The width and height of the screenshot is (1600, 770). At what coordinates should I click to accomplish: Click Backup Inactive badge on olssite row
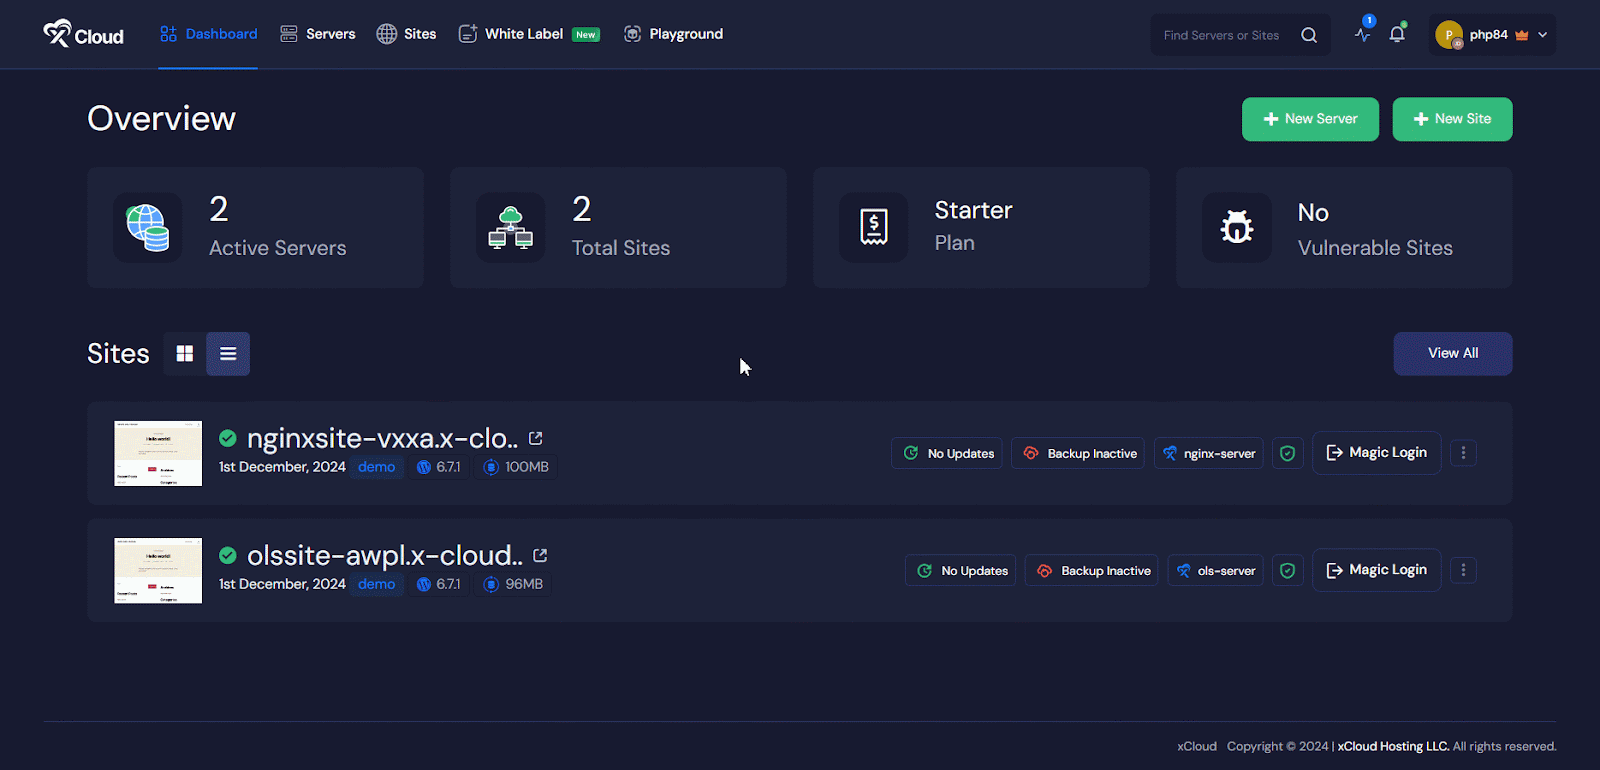tap(1092, 570)
